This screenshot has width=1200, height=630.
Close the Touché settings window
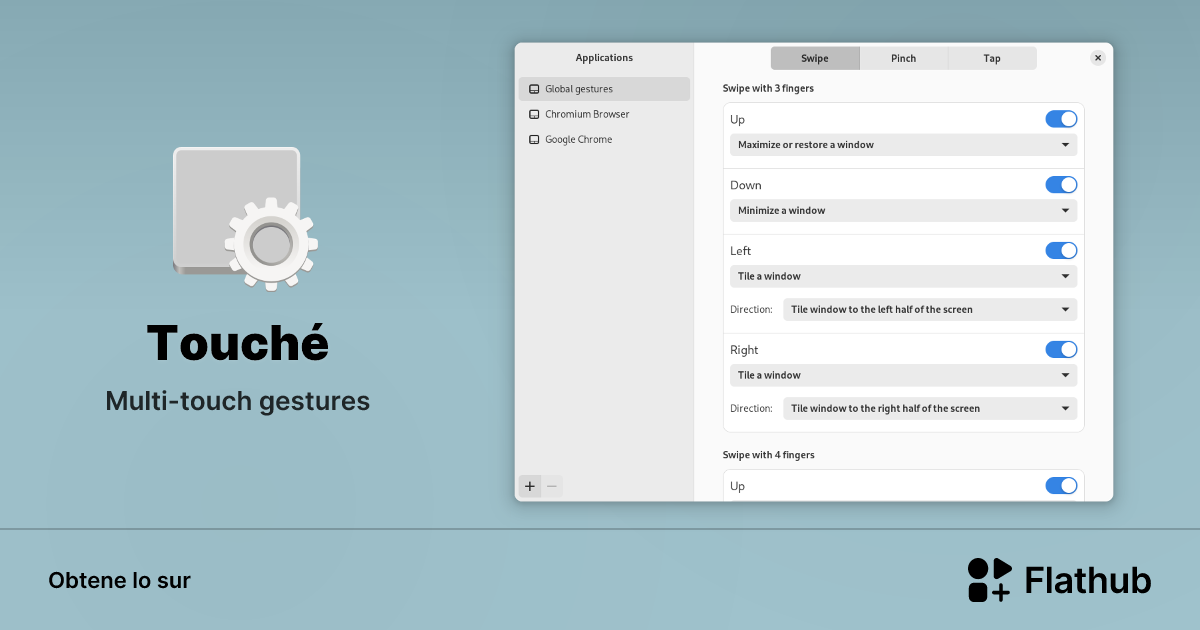(1098, 57)
